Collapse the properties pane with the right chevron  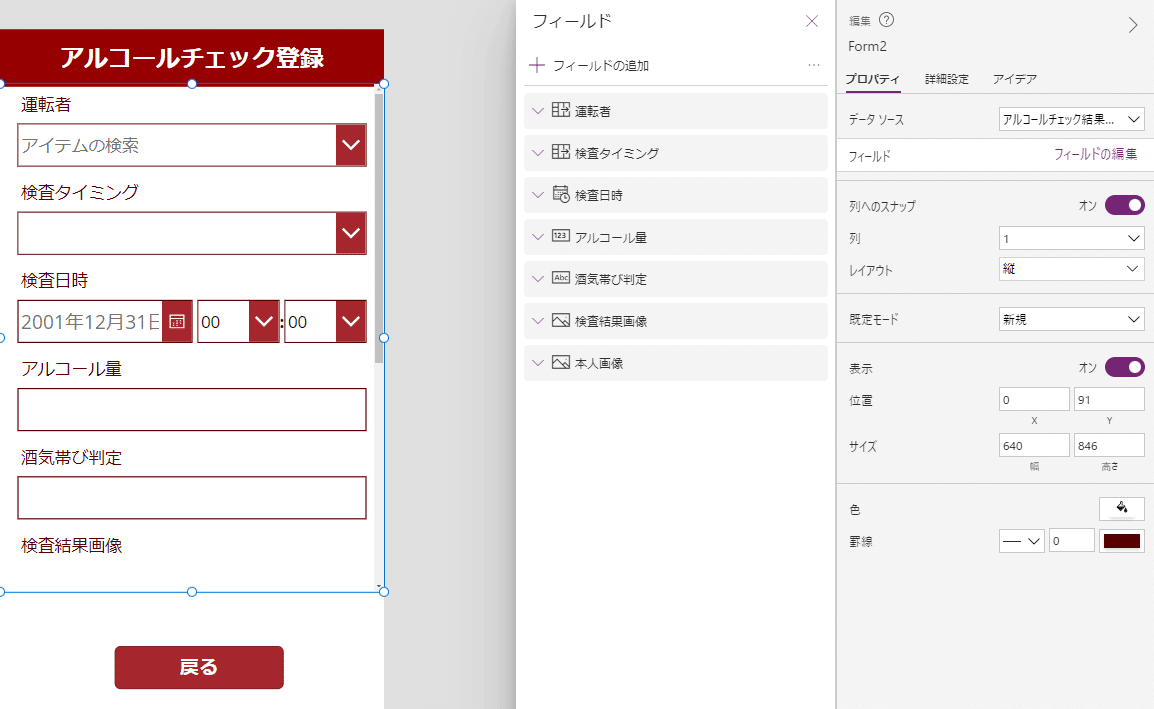coord(1133,25)
